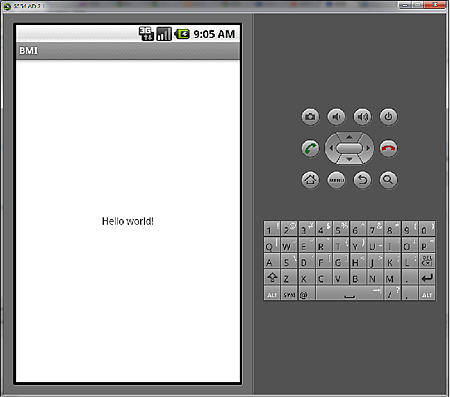Click the M key
Image resolution: width=450 pixels, height=397 pixels.
(x=393, y=277)
